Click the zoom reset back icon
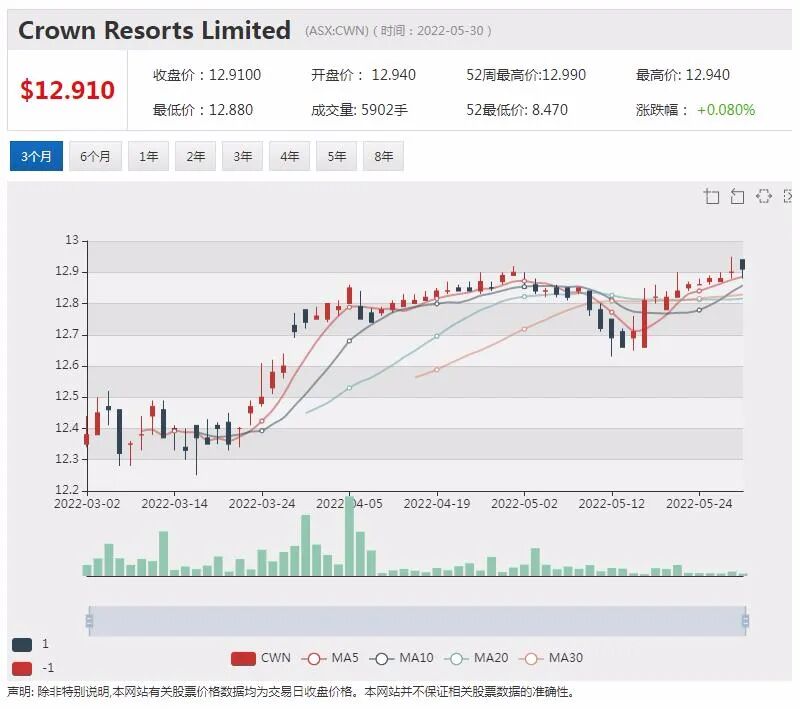 737,196
